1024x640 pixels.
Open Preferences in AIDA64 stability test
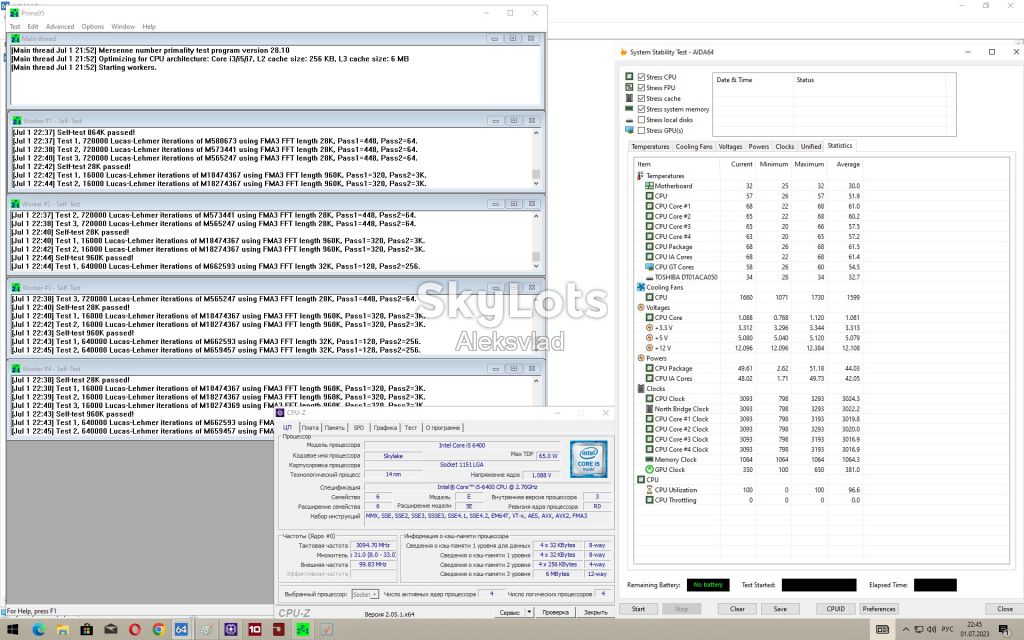878,609
